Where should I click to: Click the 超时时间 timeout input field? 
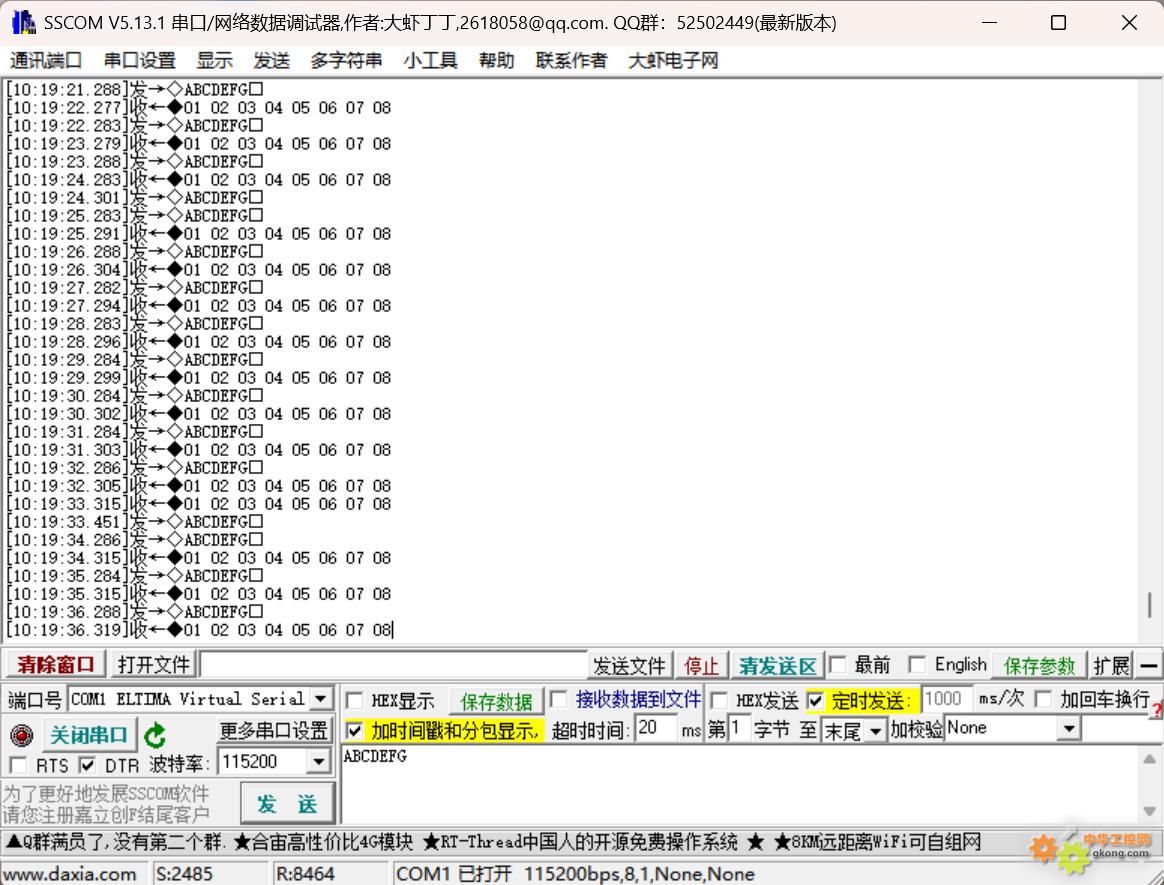click(x=656, y=729)
